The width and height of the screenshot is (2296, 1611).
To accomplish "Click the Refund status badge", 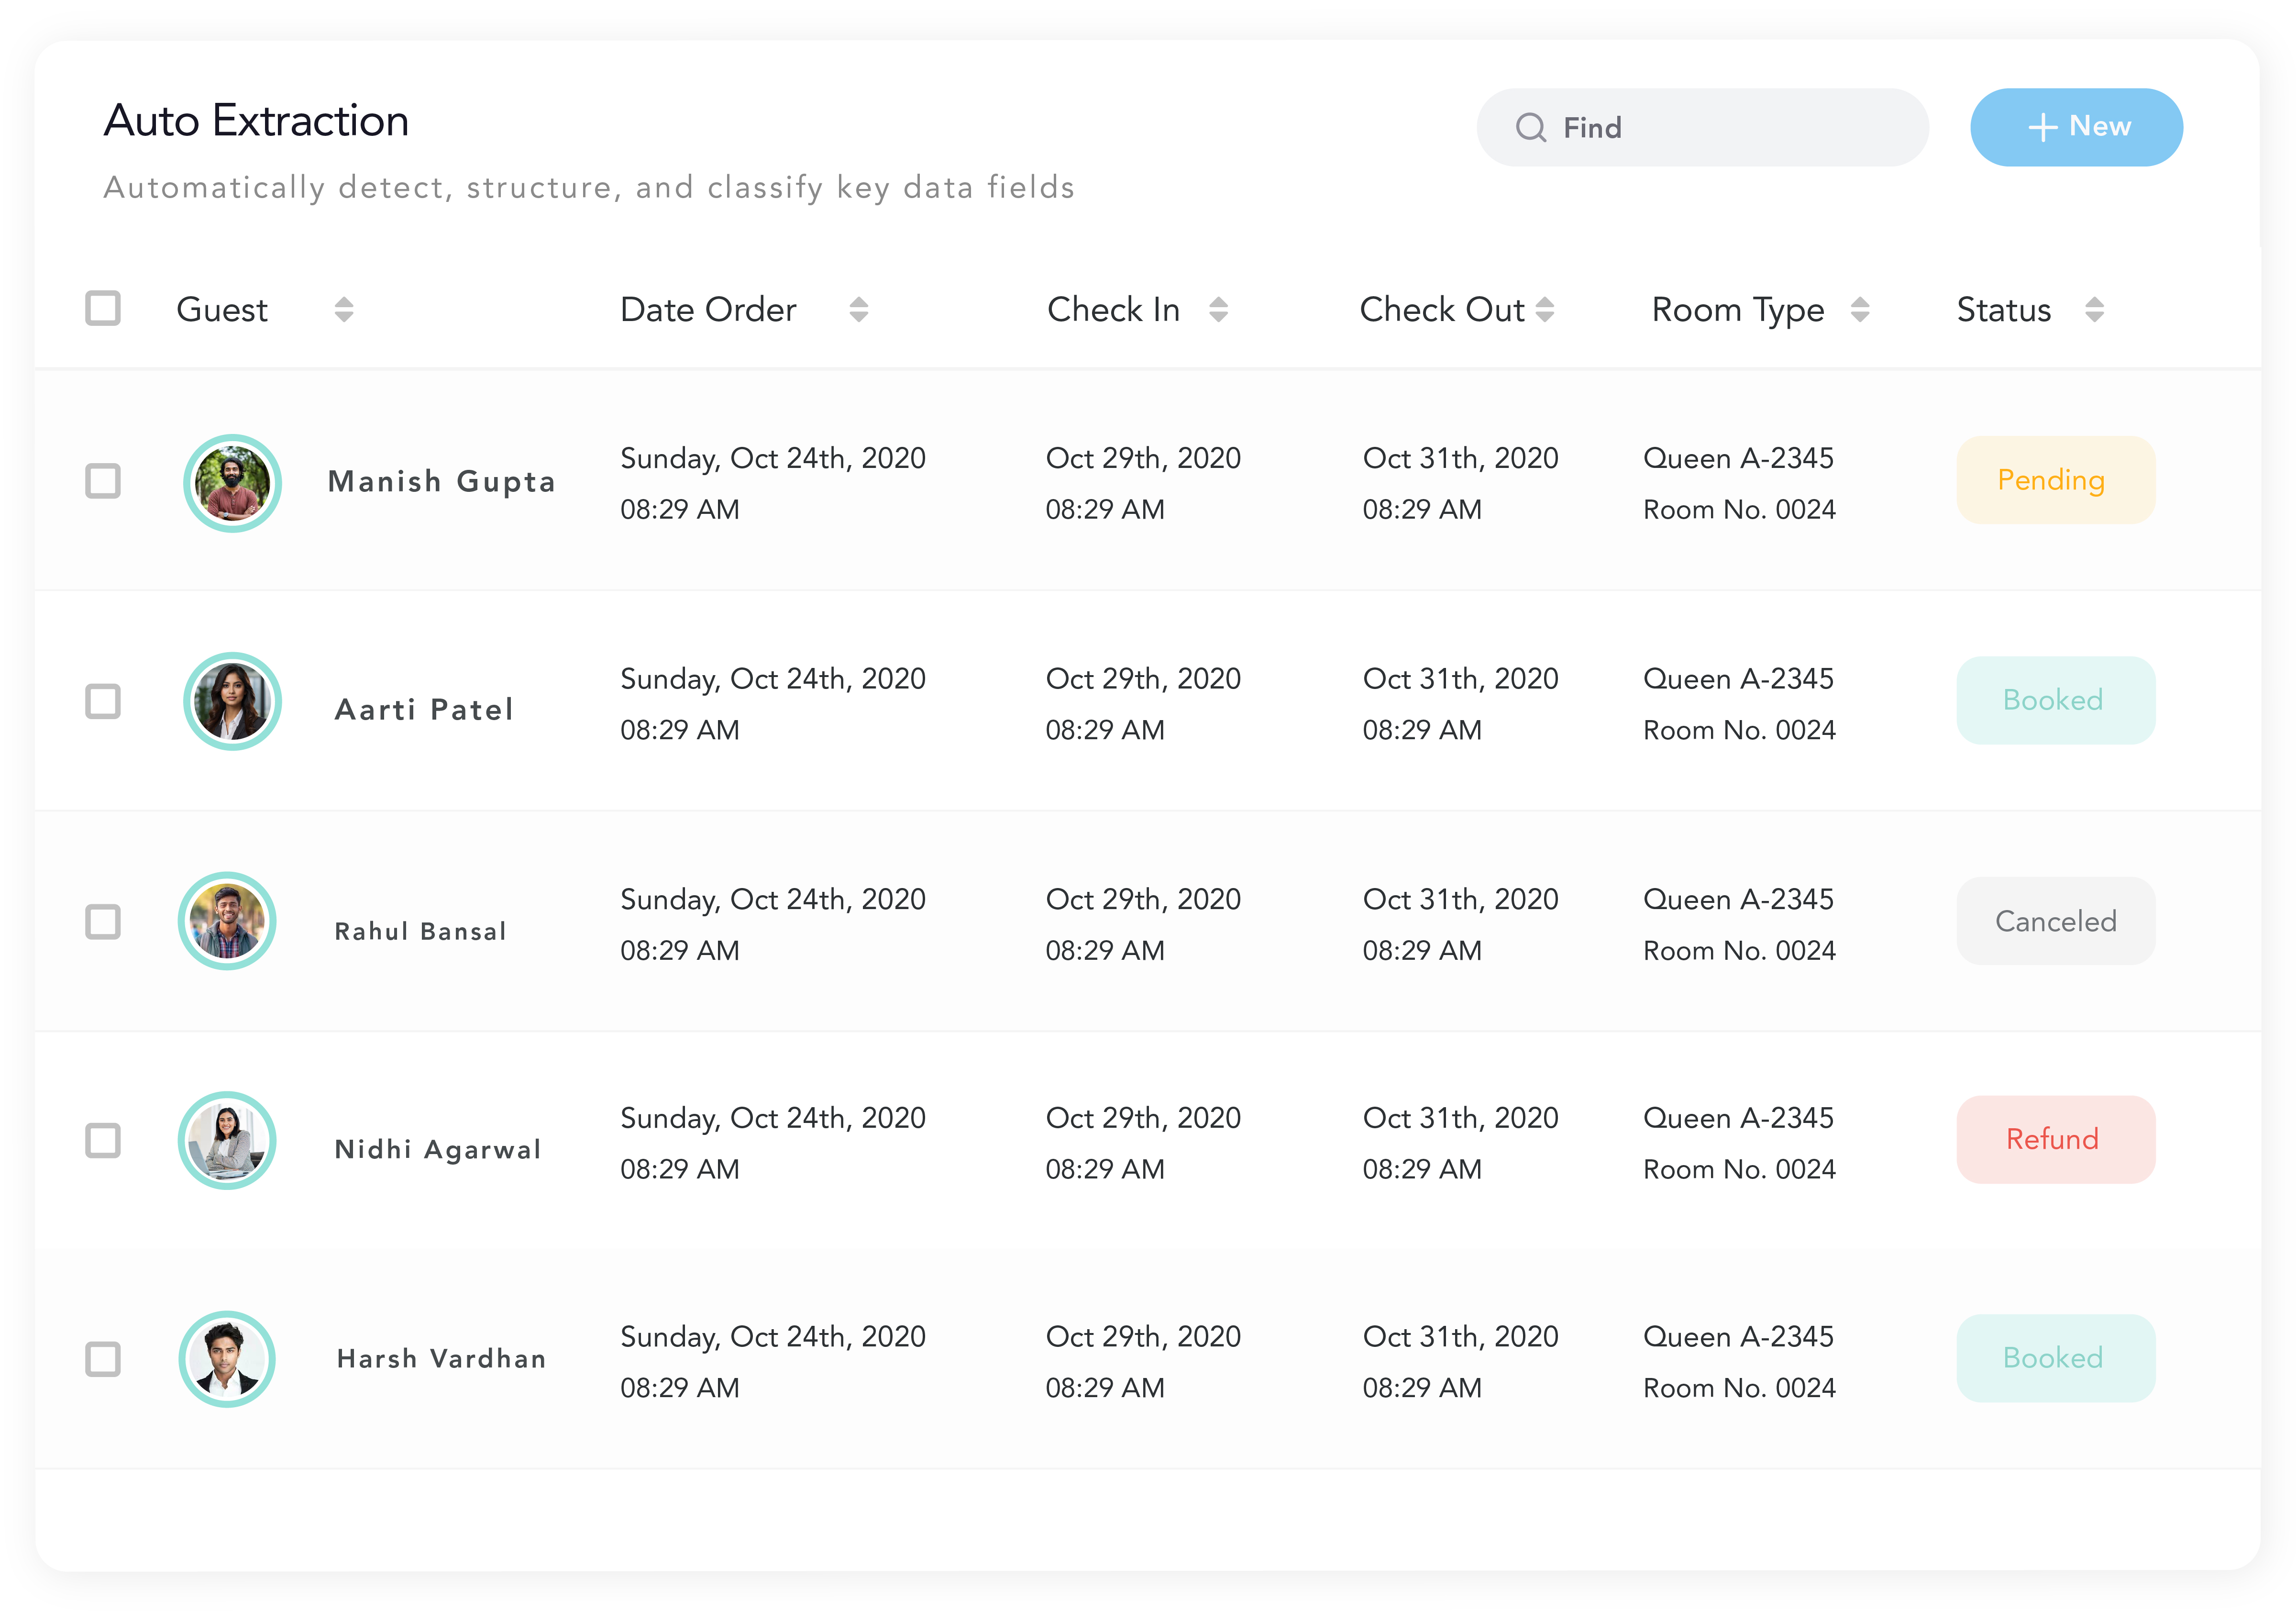I will (2055, 1139).
